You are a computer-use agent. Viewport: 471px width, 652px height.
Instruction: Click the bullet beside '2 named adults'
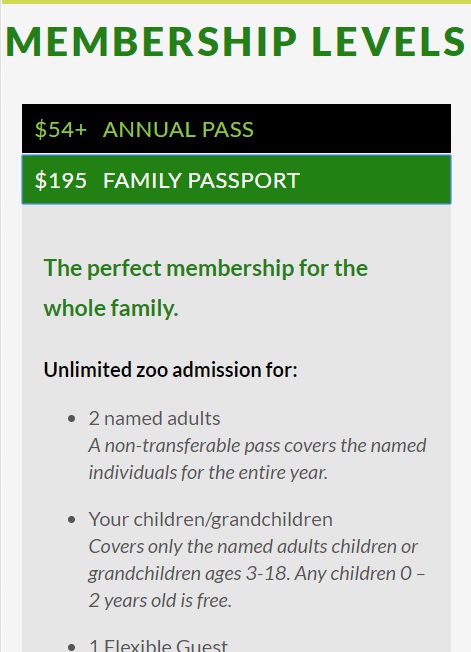pyautogui.click(x=72, y=419)
